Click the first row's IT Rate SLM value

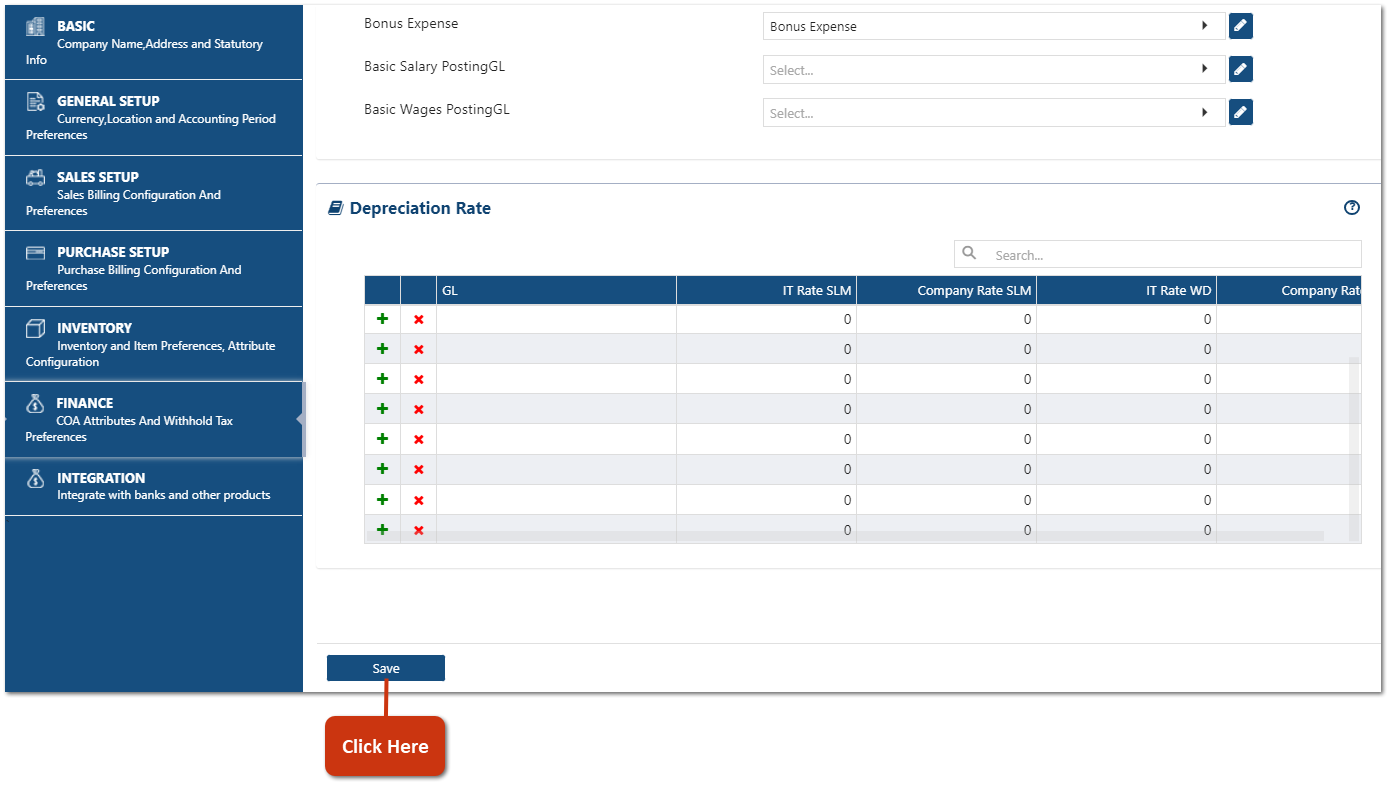click(x=766, y=319)
